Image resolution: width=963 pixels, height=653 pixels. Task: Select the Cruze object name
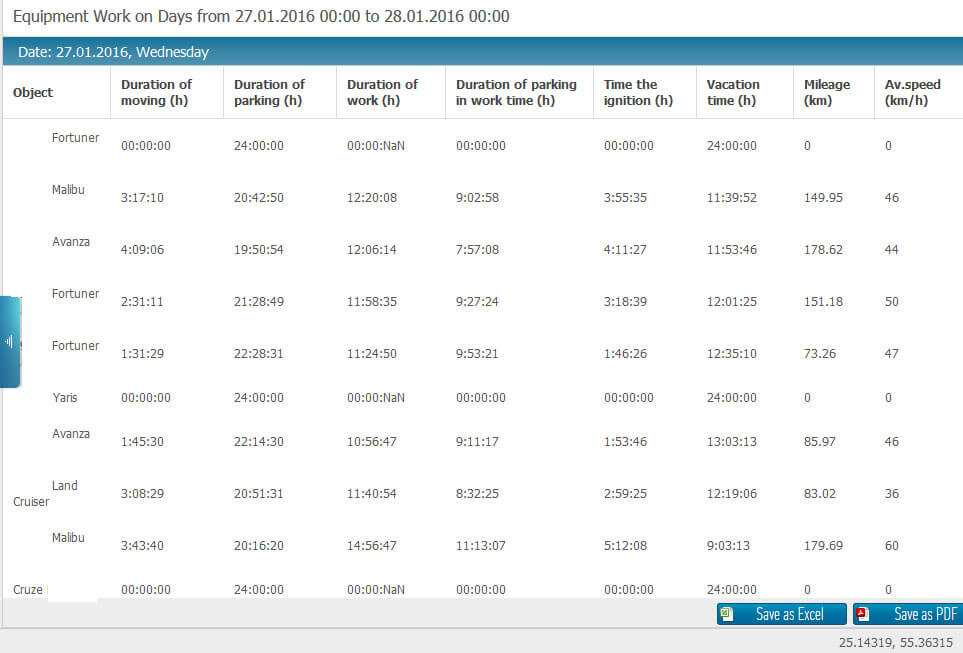pyautogui.click(x=28, y=590)
